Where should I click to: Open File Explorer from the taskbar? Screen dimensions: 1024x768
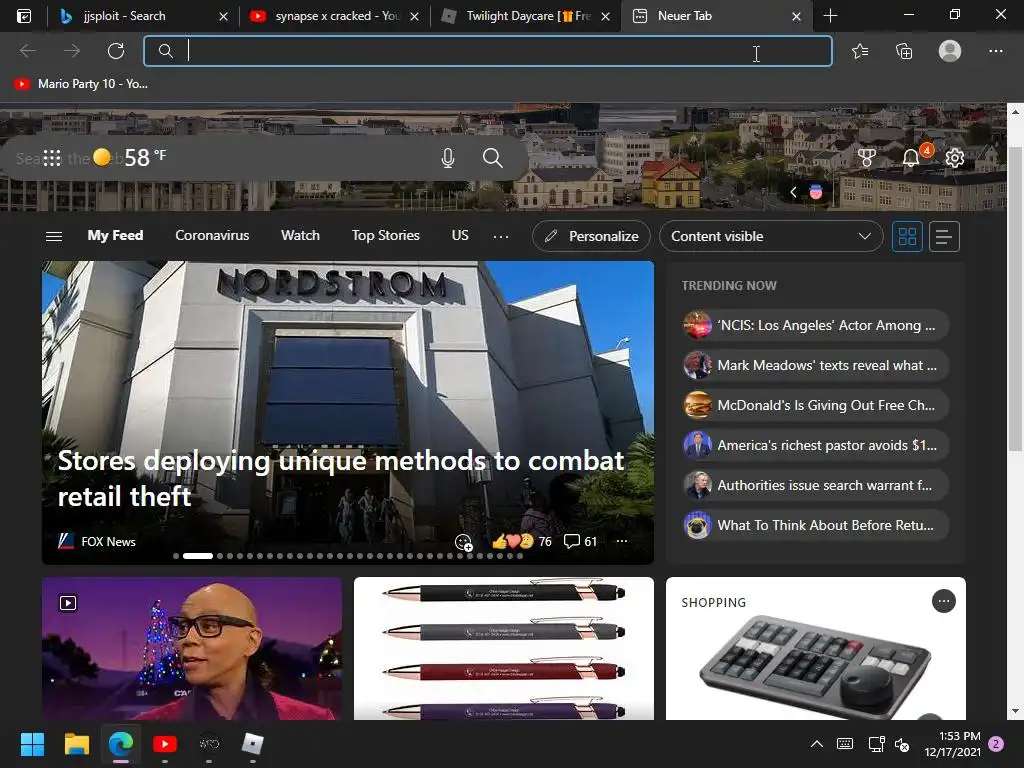point(76,744)
